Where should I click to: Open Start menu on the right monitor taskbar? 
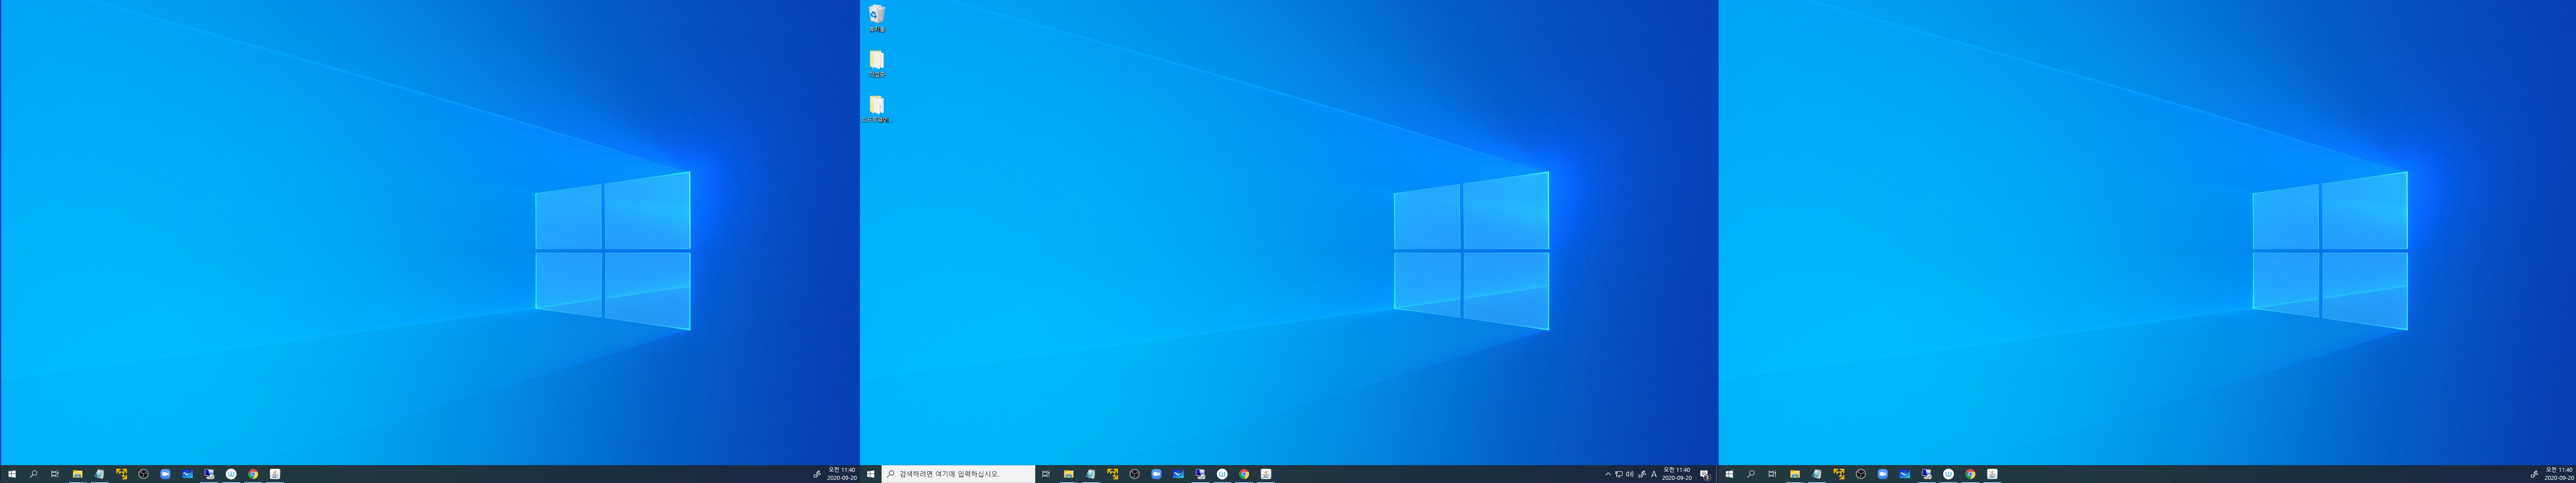pyautogui.click(x=1729, y=474)
